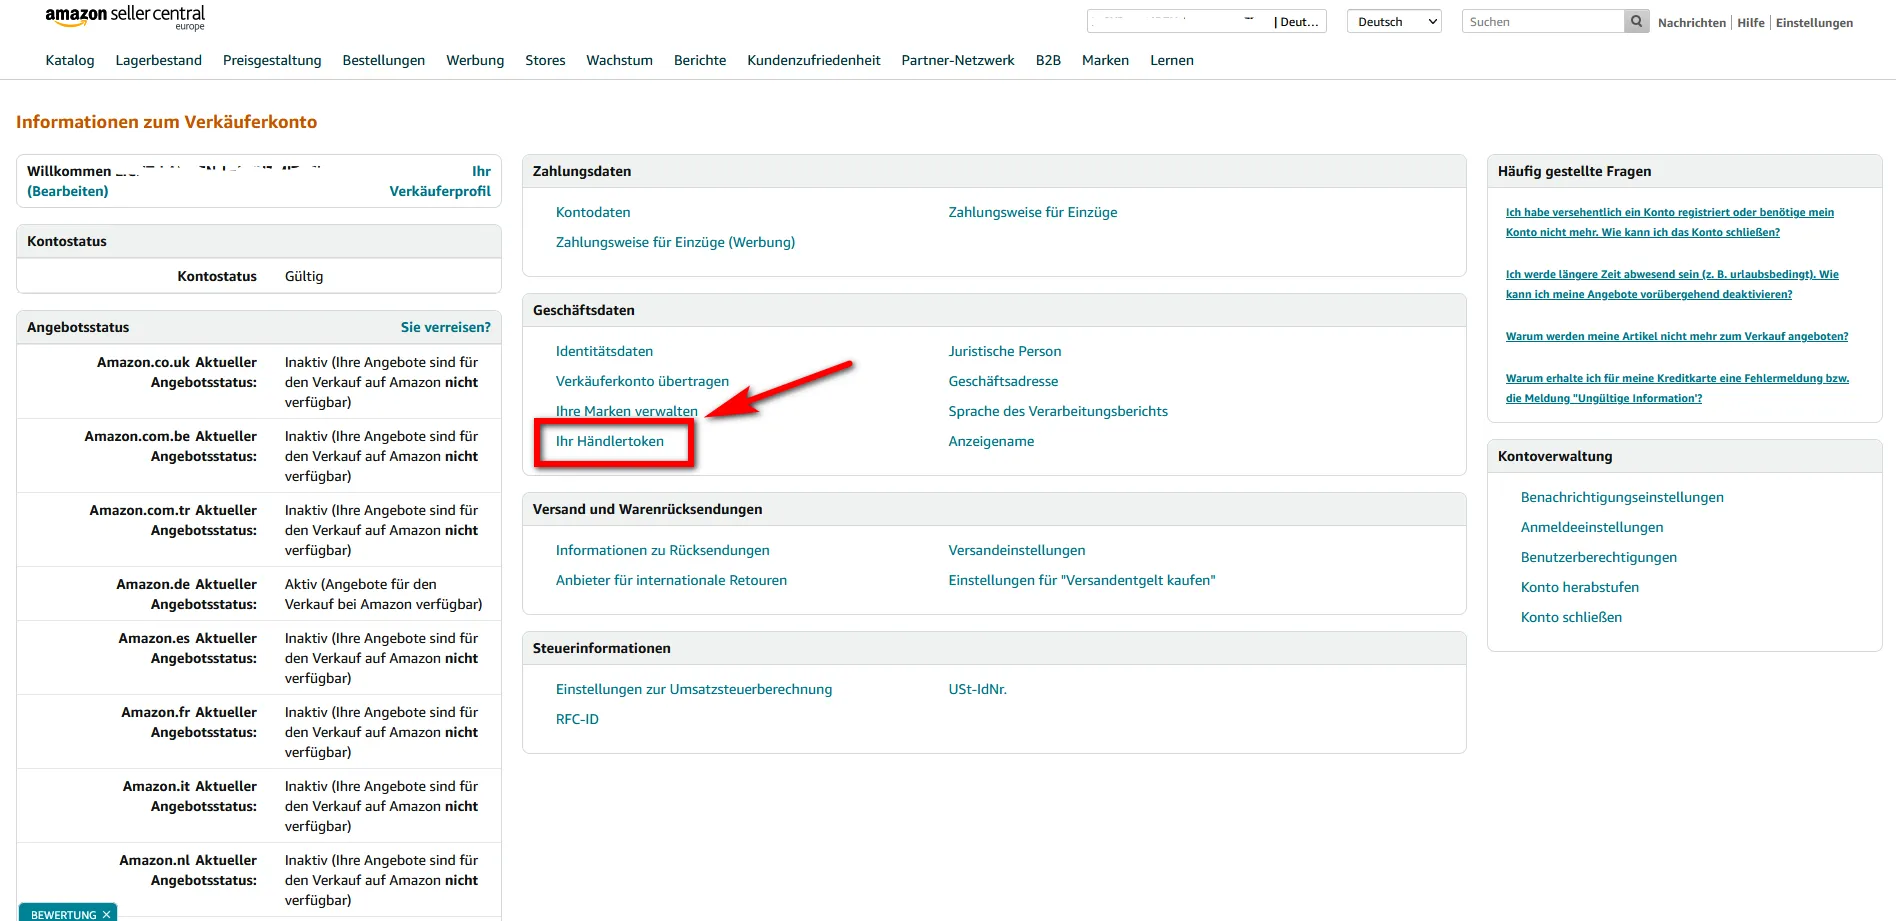Screen dimensions: 1896x921
Task: Open the Stores menu
Action: point(545,60)
